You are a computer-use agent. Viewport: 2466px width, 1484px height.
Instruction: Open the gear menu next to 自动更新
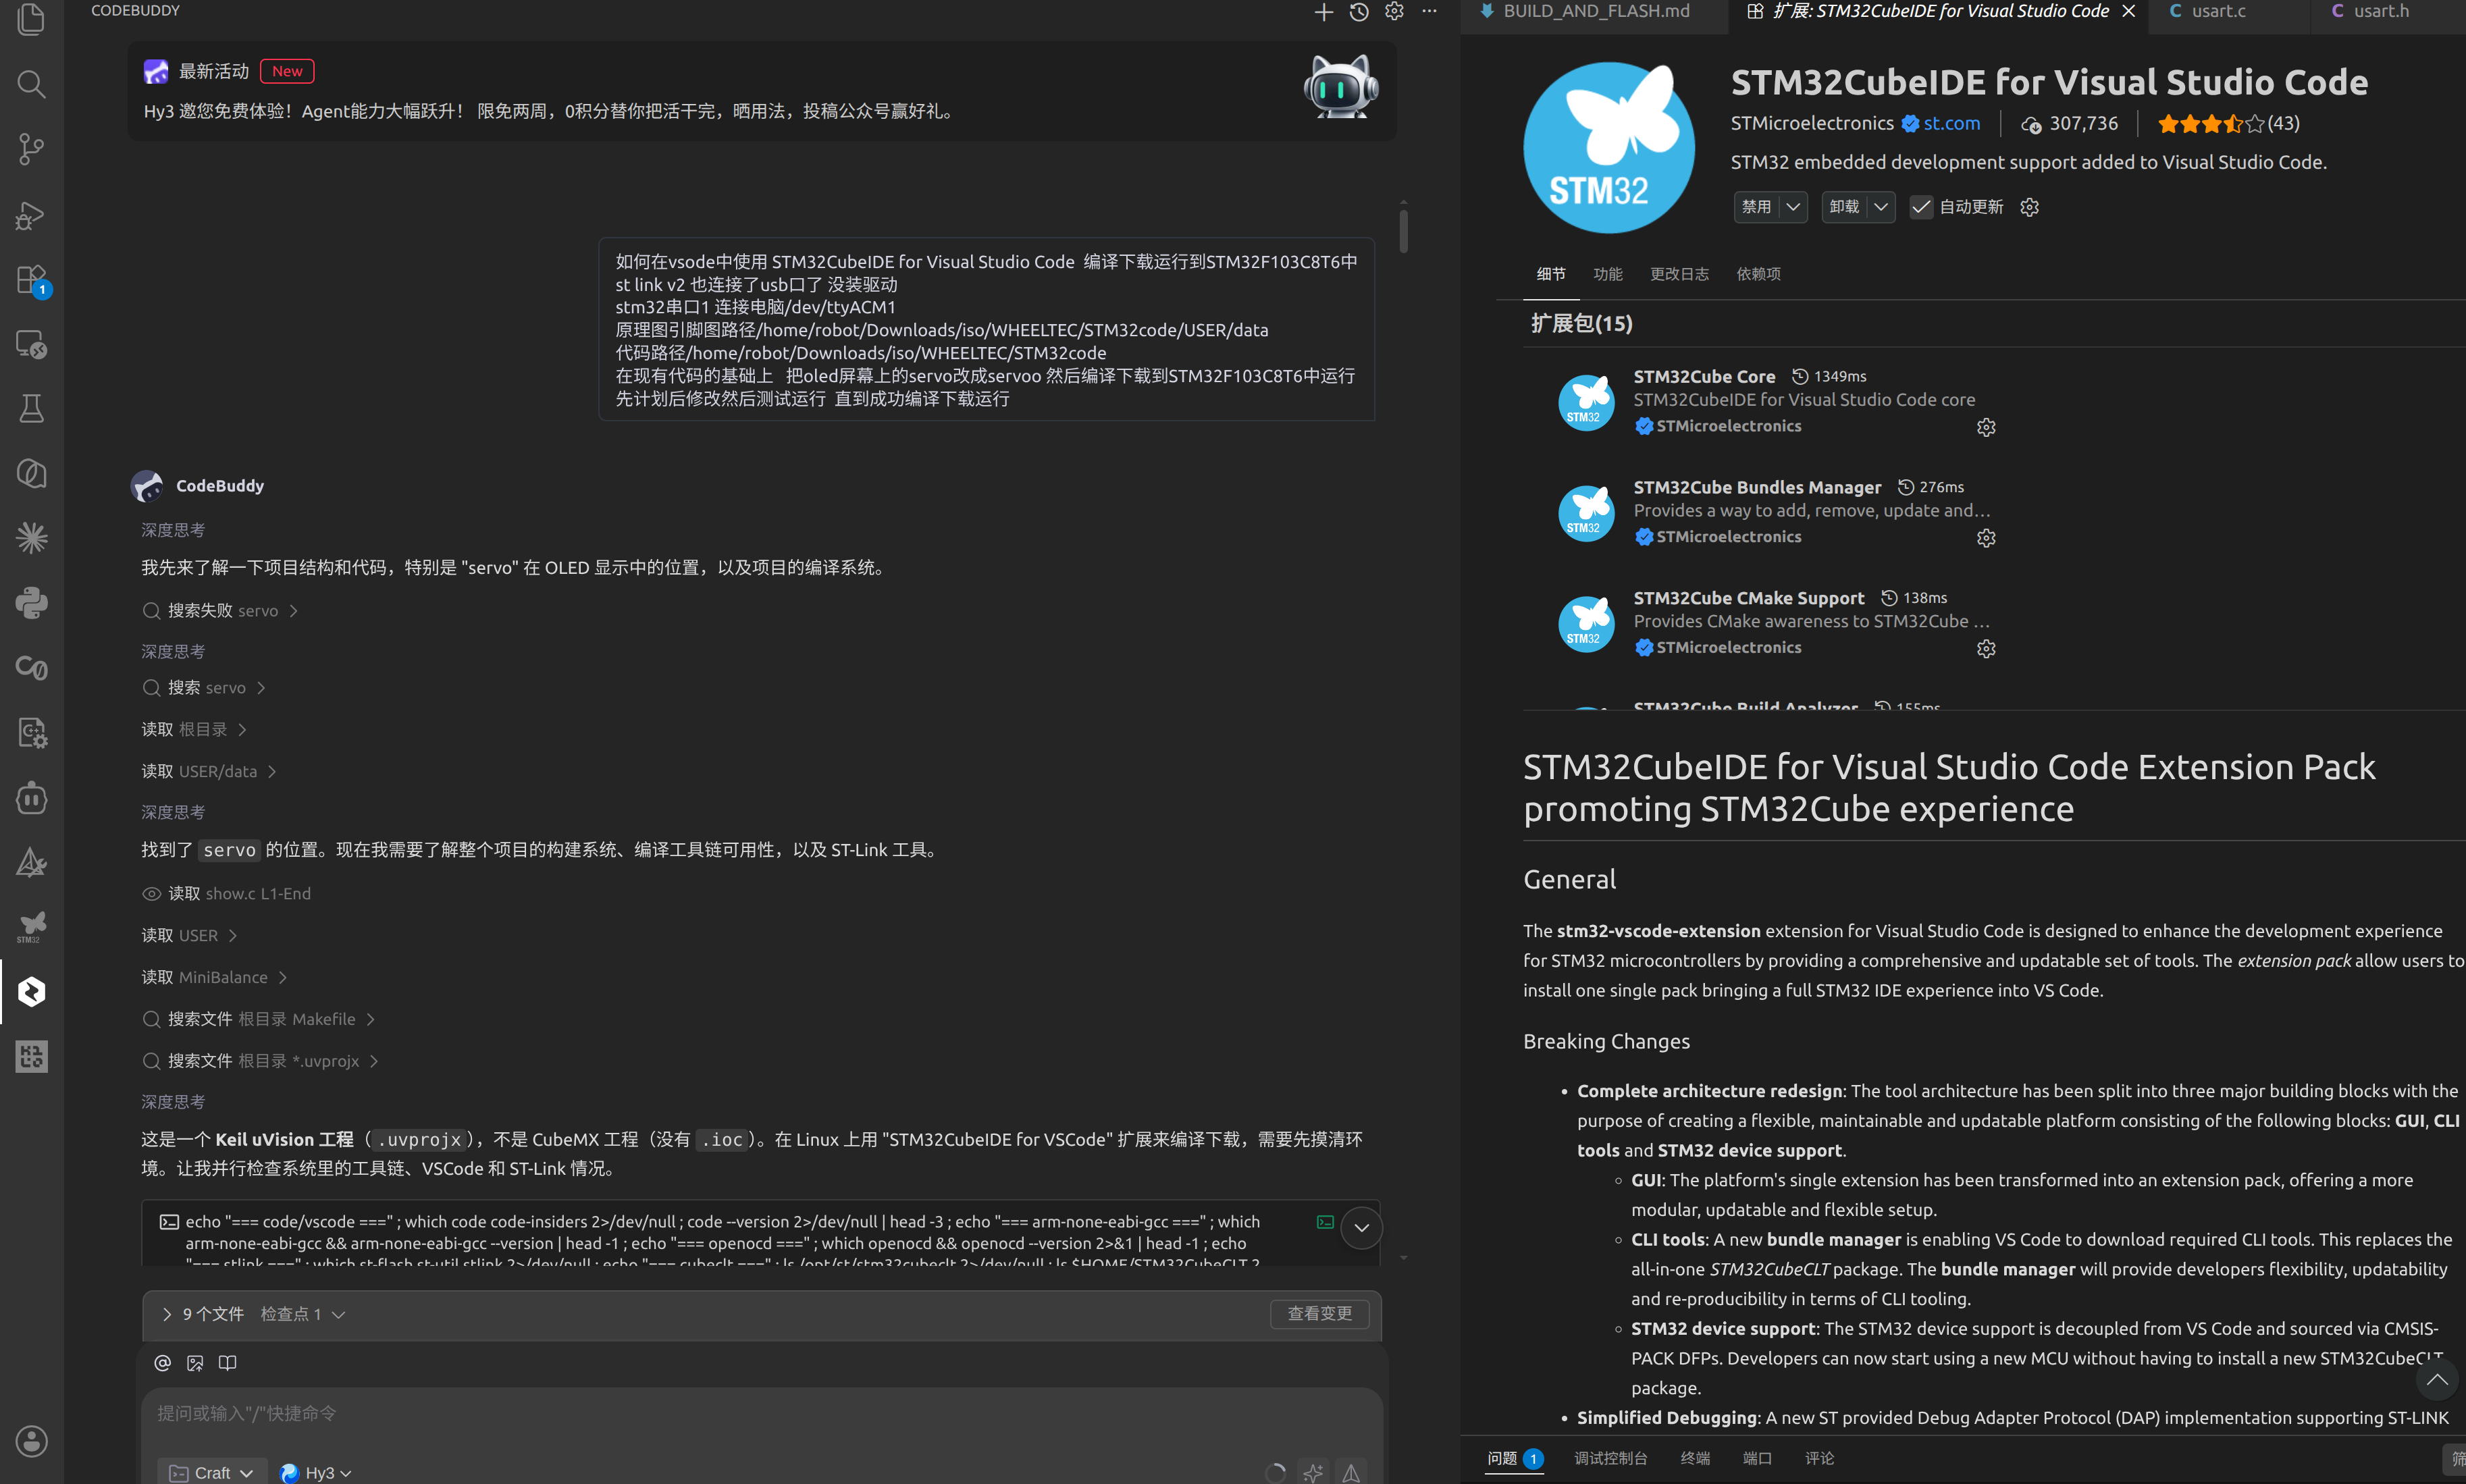pyautogui.click(x=2029, y=207)
